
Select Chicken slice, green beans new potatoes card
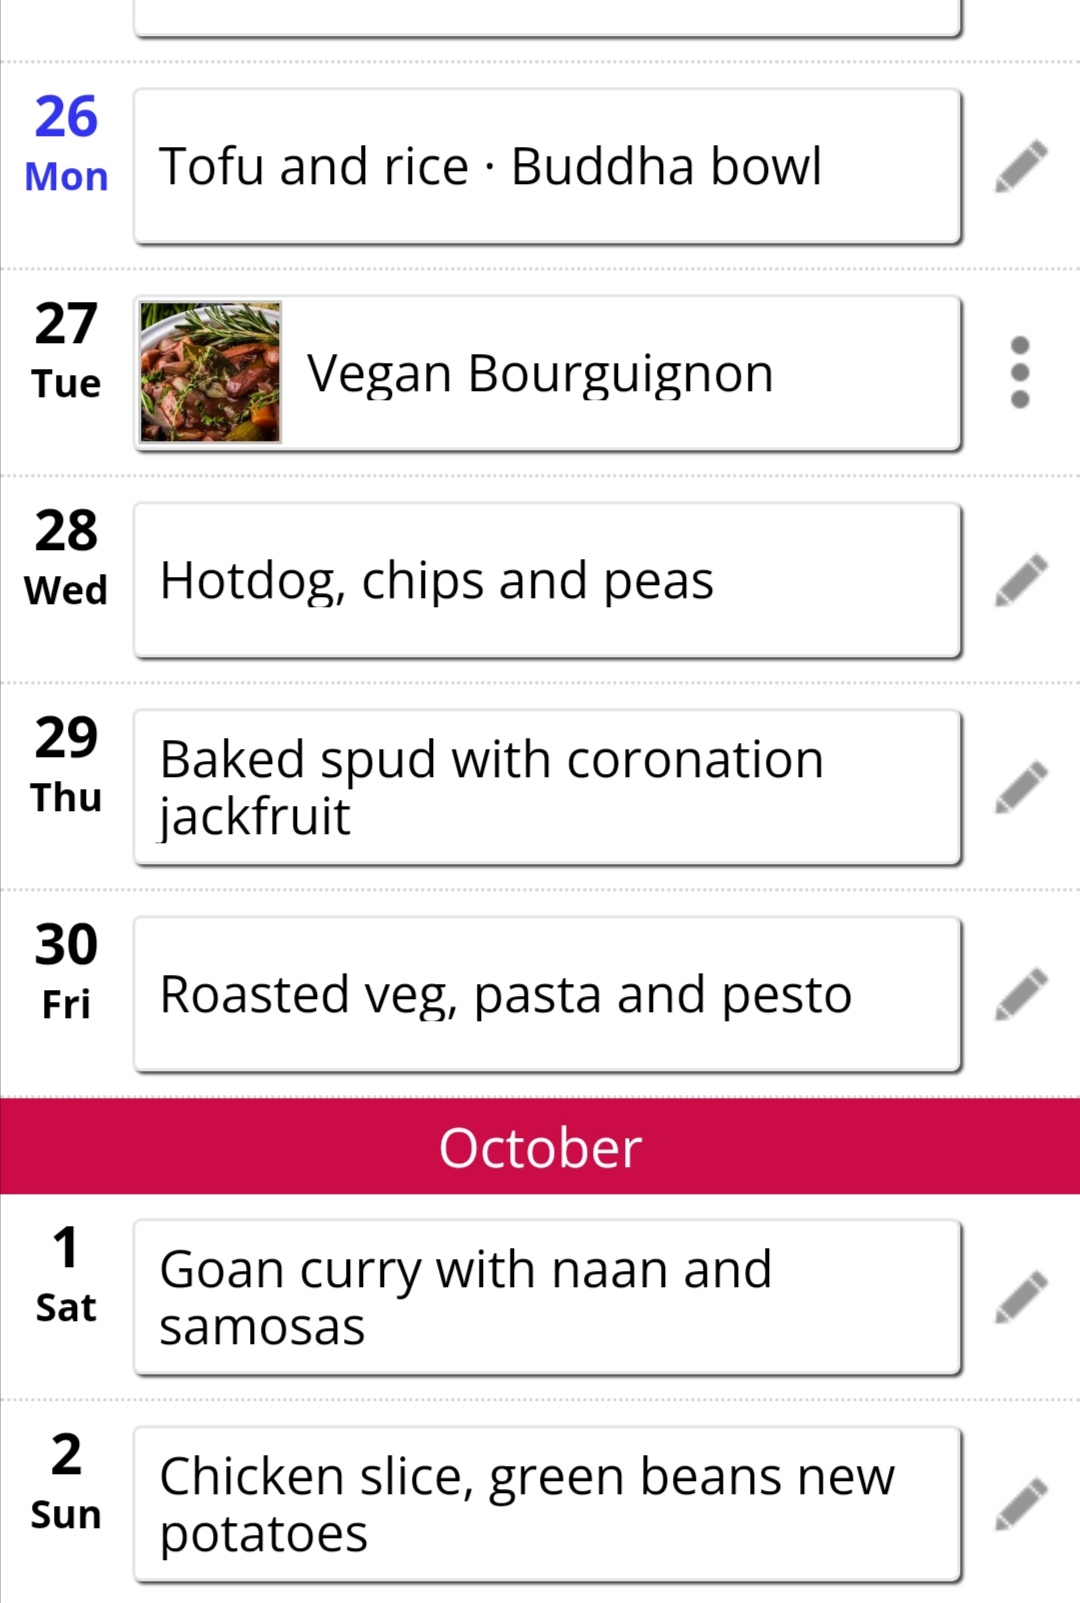[x=548, y=1504]
